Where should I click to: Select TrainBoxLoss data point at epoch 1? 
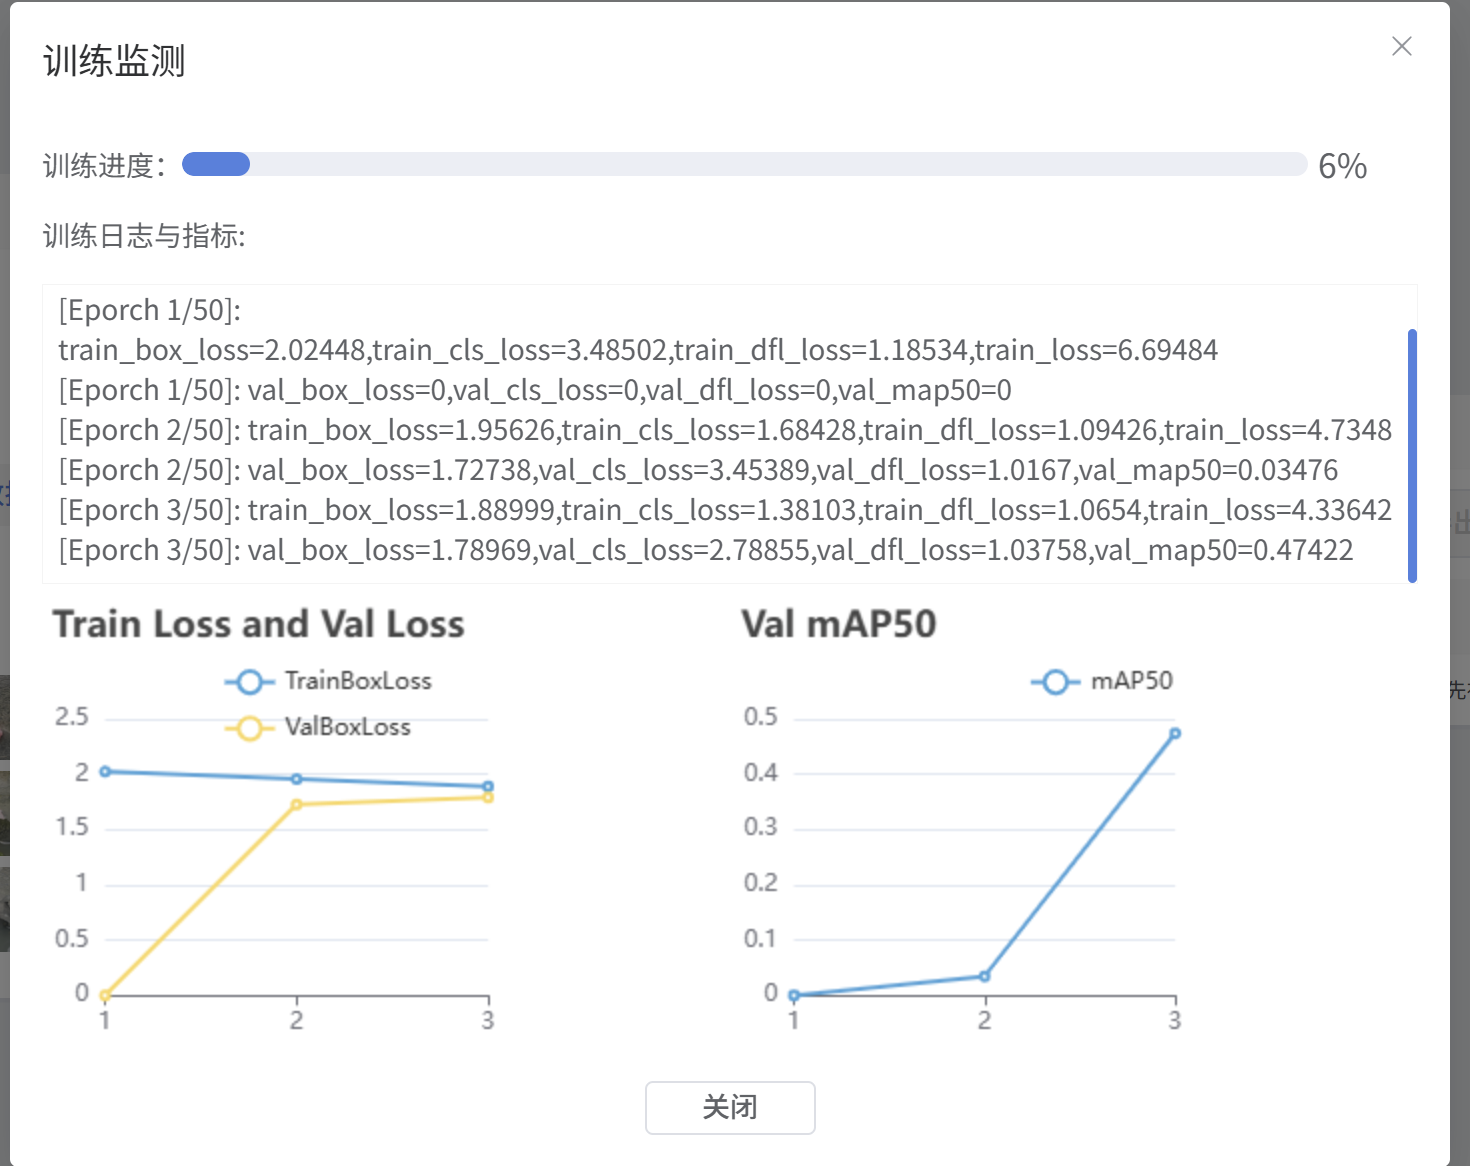(x=105, y=771)
